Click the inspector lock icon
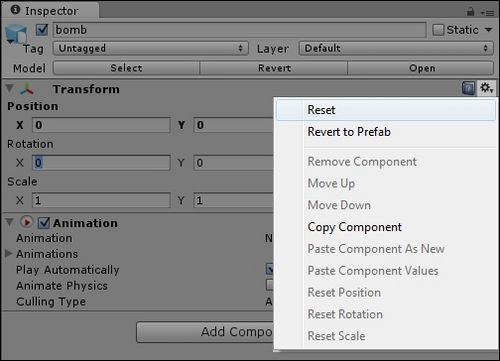The width and height of the screenshot is (500, 361). 470,12
